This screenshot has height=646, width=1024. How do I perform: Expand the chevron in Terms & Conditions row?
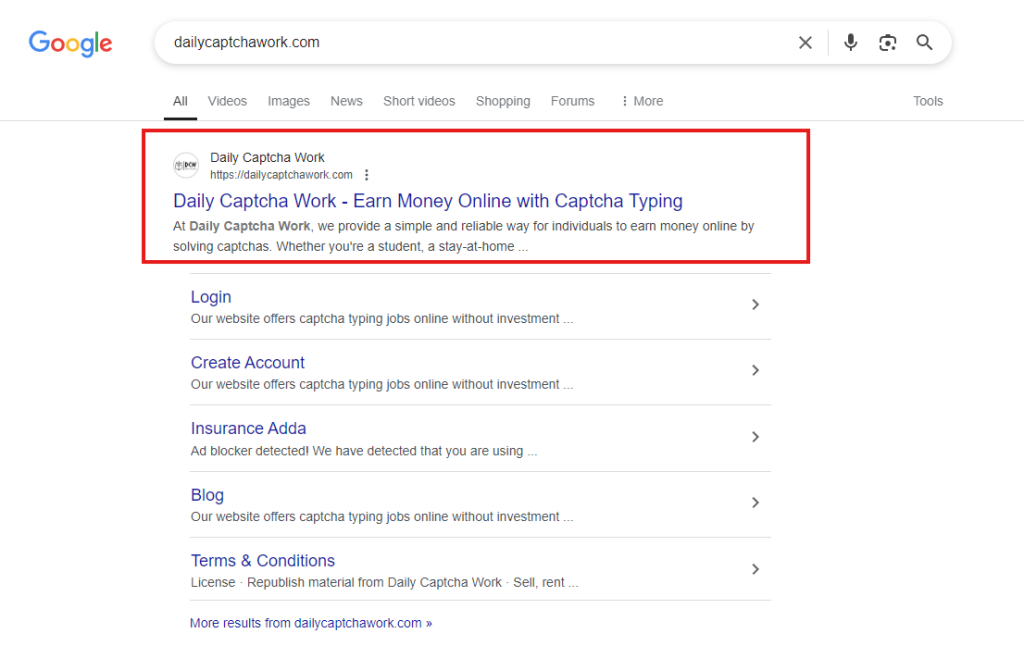755,570
